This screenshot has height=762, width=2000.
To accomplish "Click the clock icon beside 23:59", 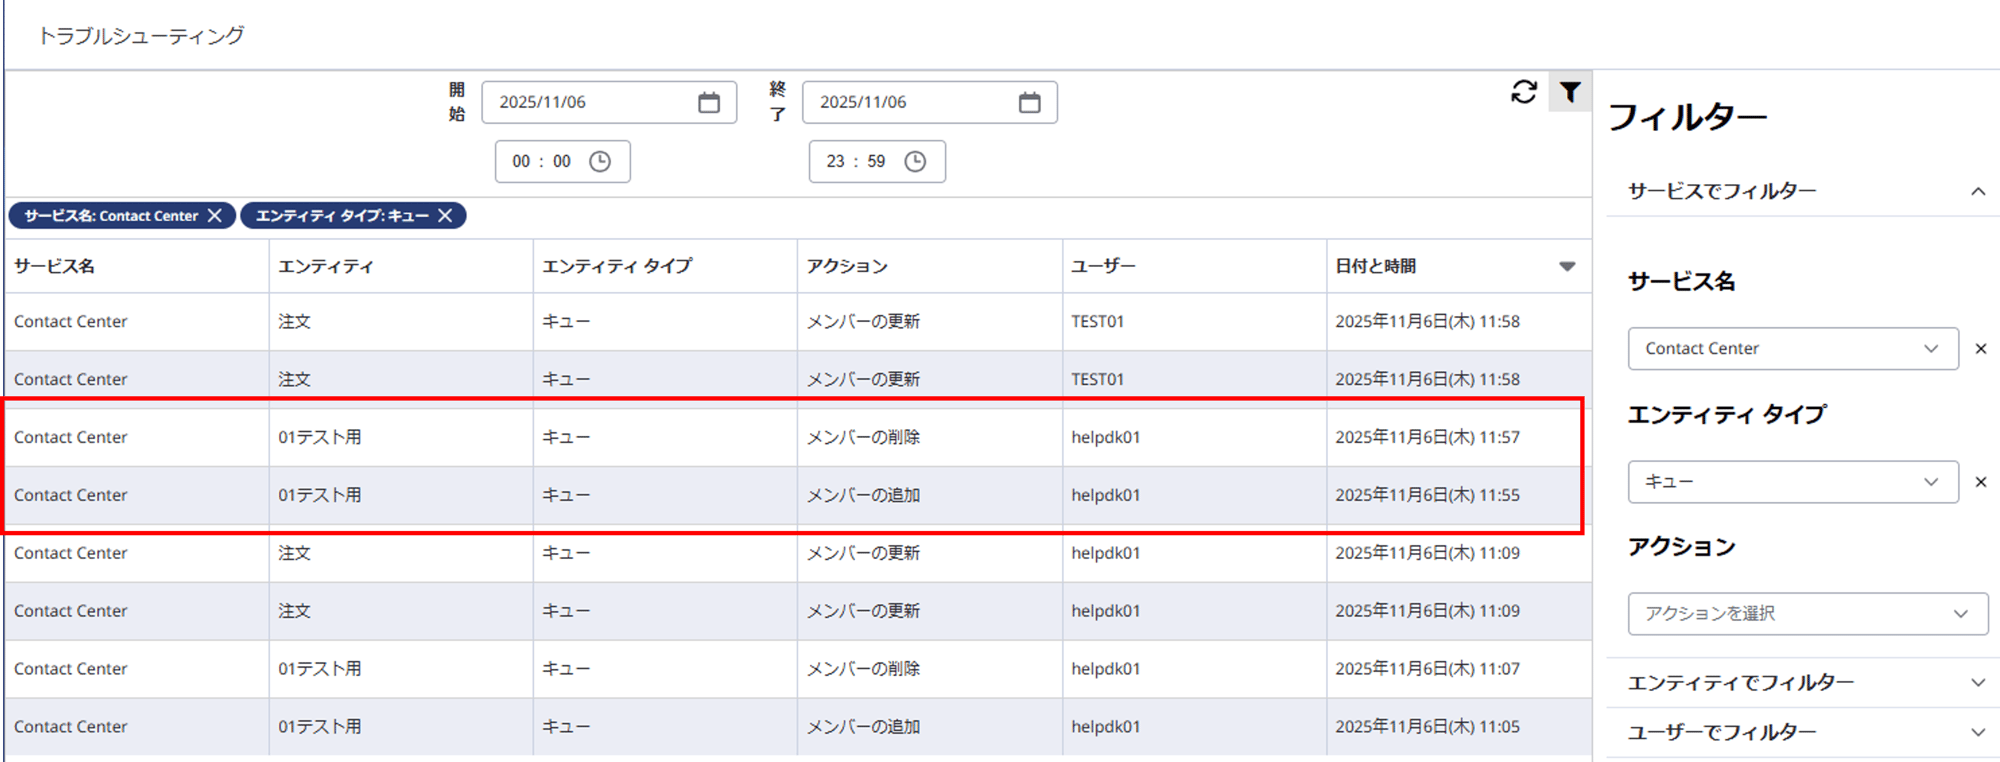I will 915,162.
